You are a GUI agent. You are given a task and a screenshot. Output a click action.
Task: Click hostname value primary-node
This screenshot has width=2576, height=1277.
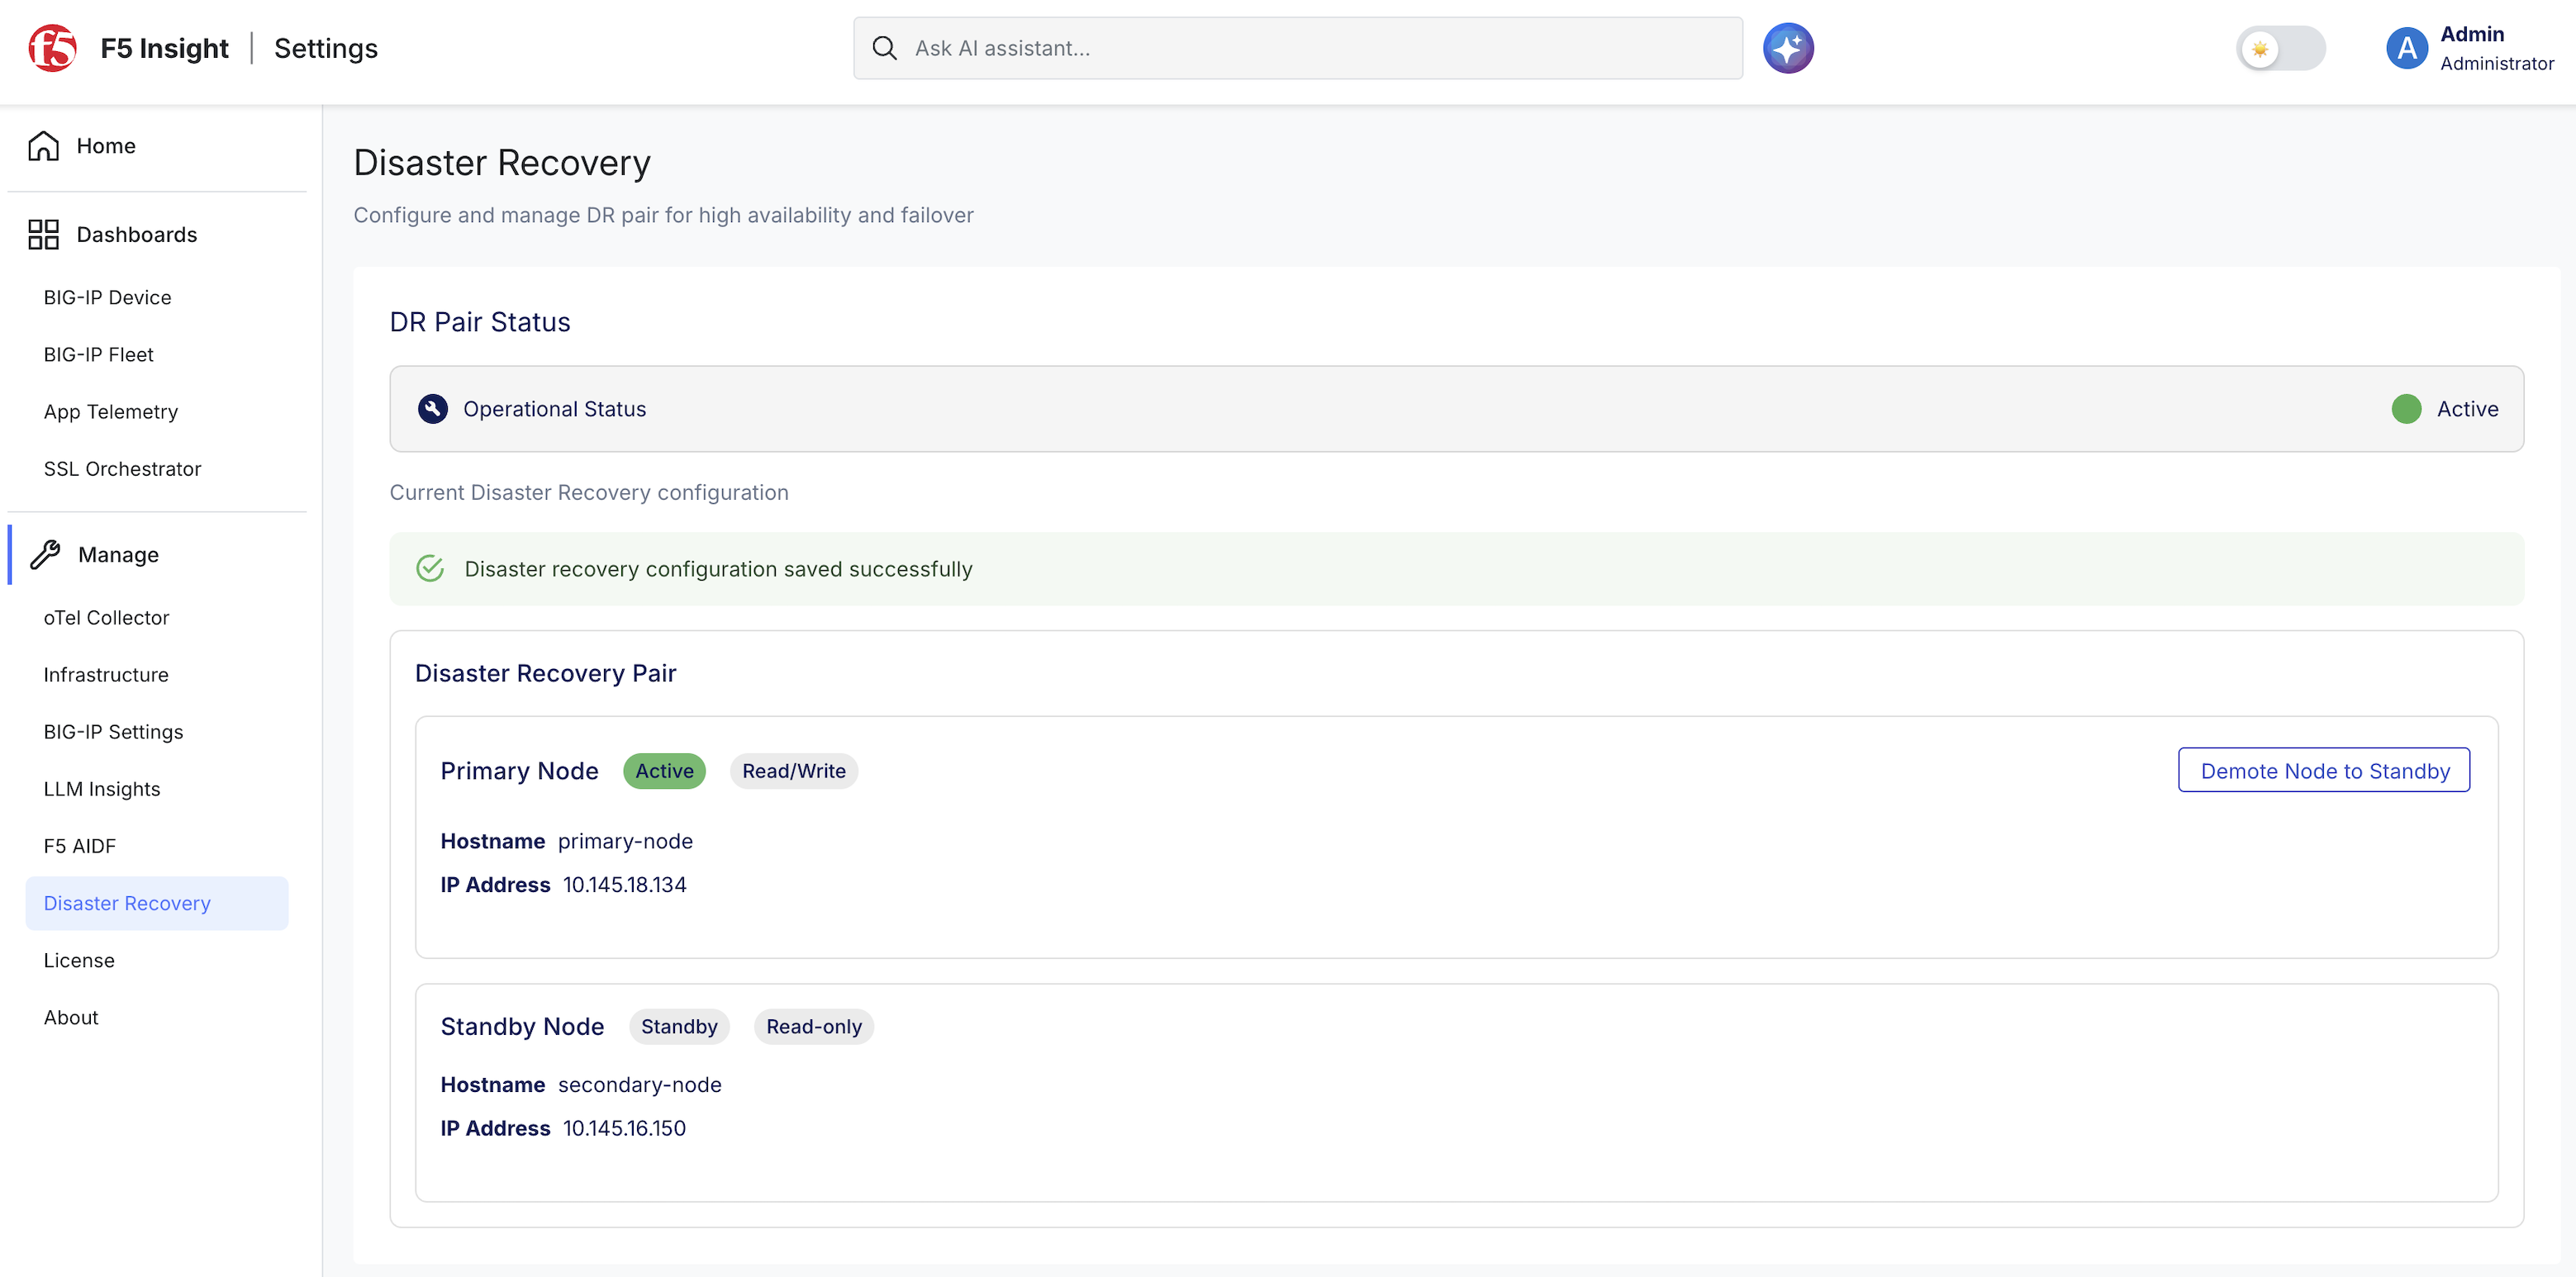coord(625,841)
